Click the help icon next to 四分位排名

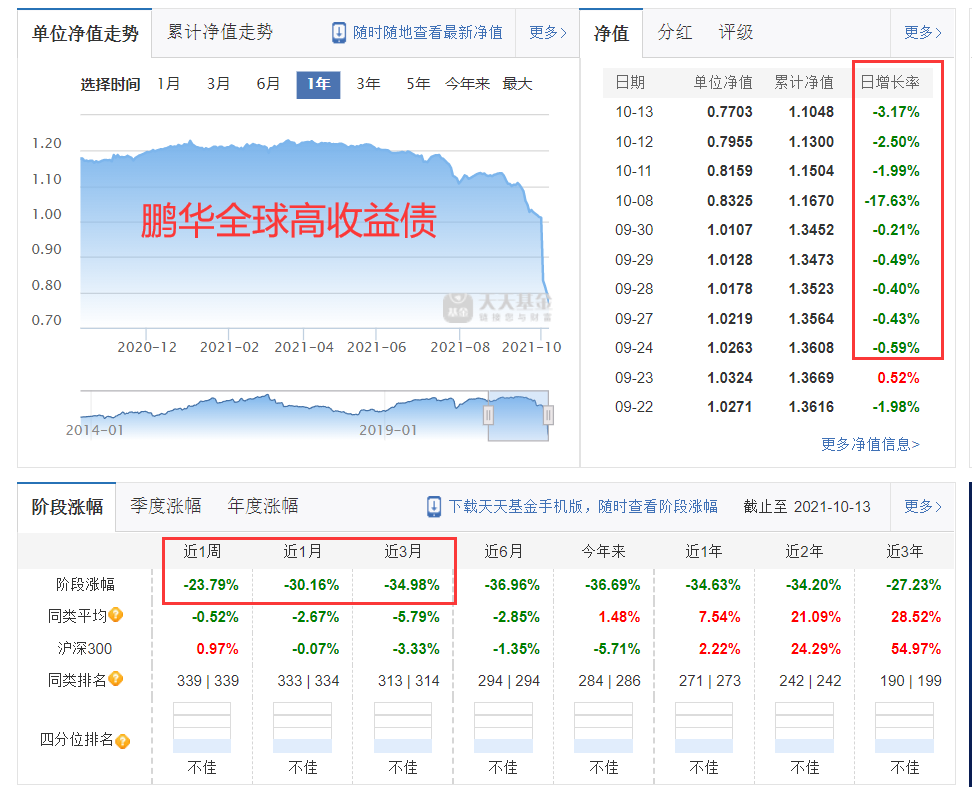click(123, 741)
